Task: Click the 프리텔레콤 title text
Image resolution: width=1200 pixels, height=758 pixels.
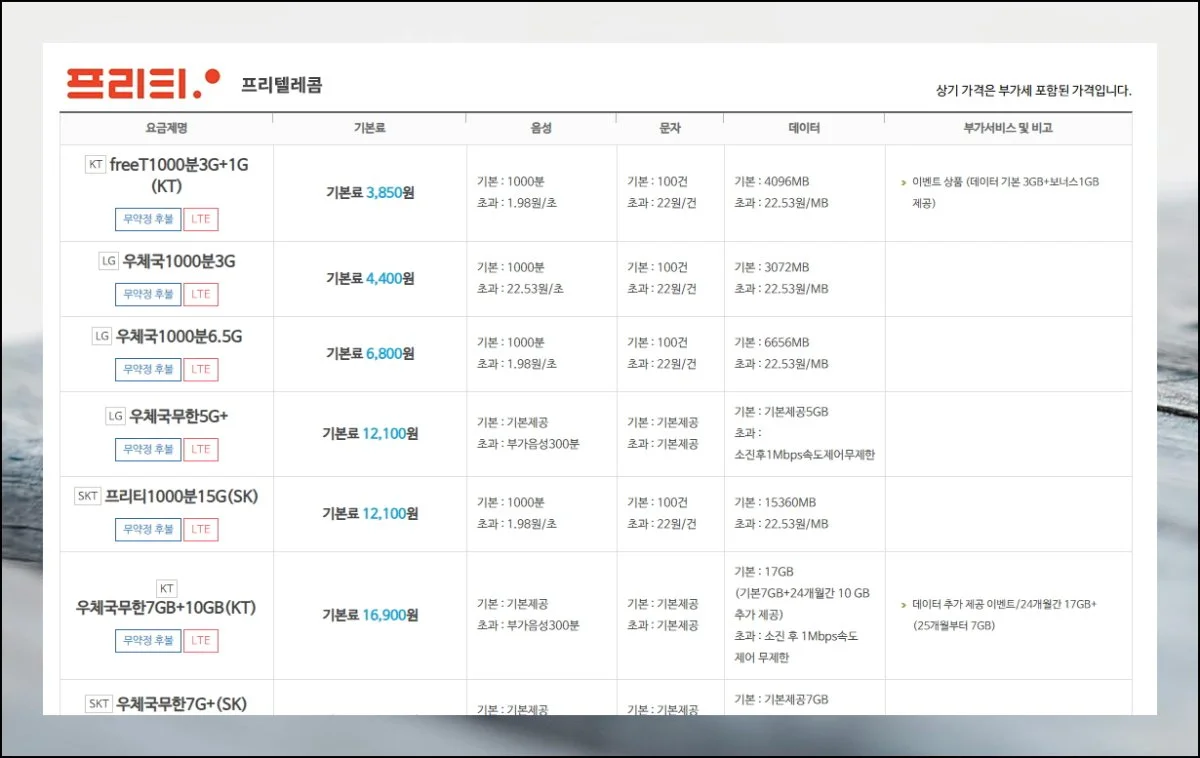Action: 281,85
